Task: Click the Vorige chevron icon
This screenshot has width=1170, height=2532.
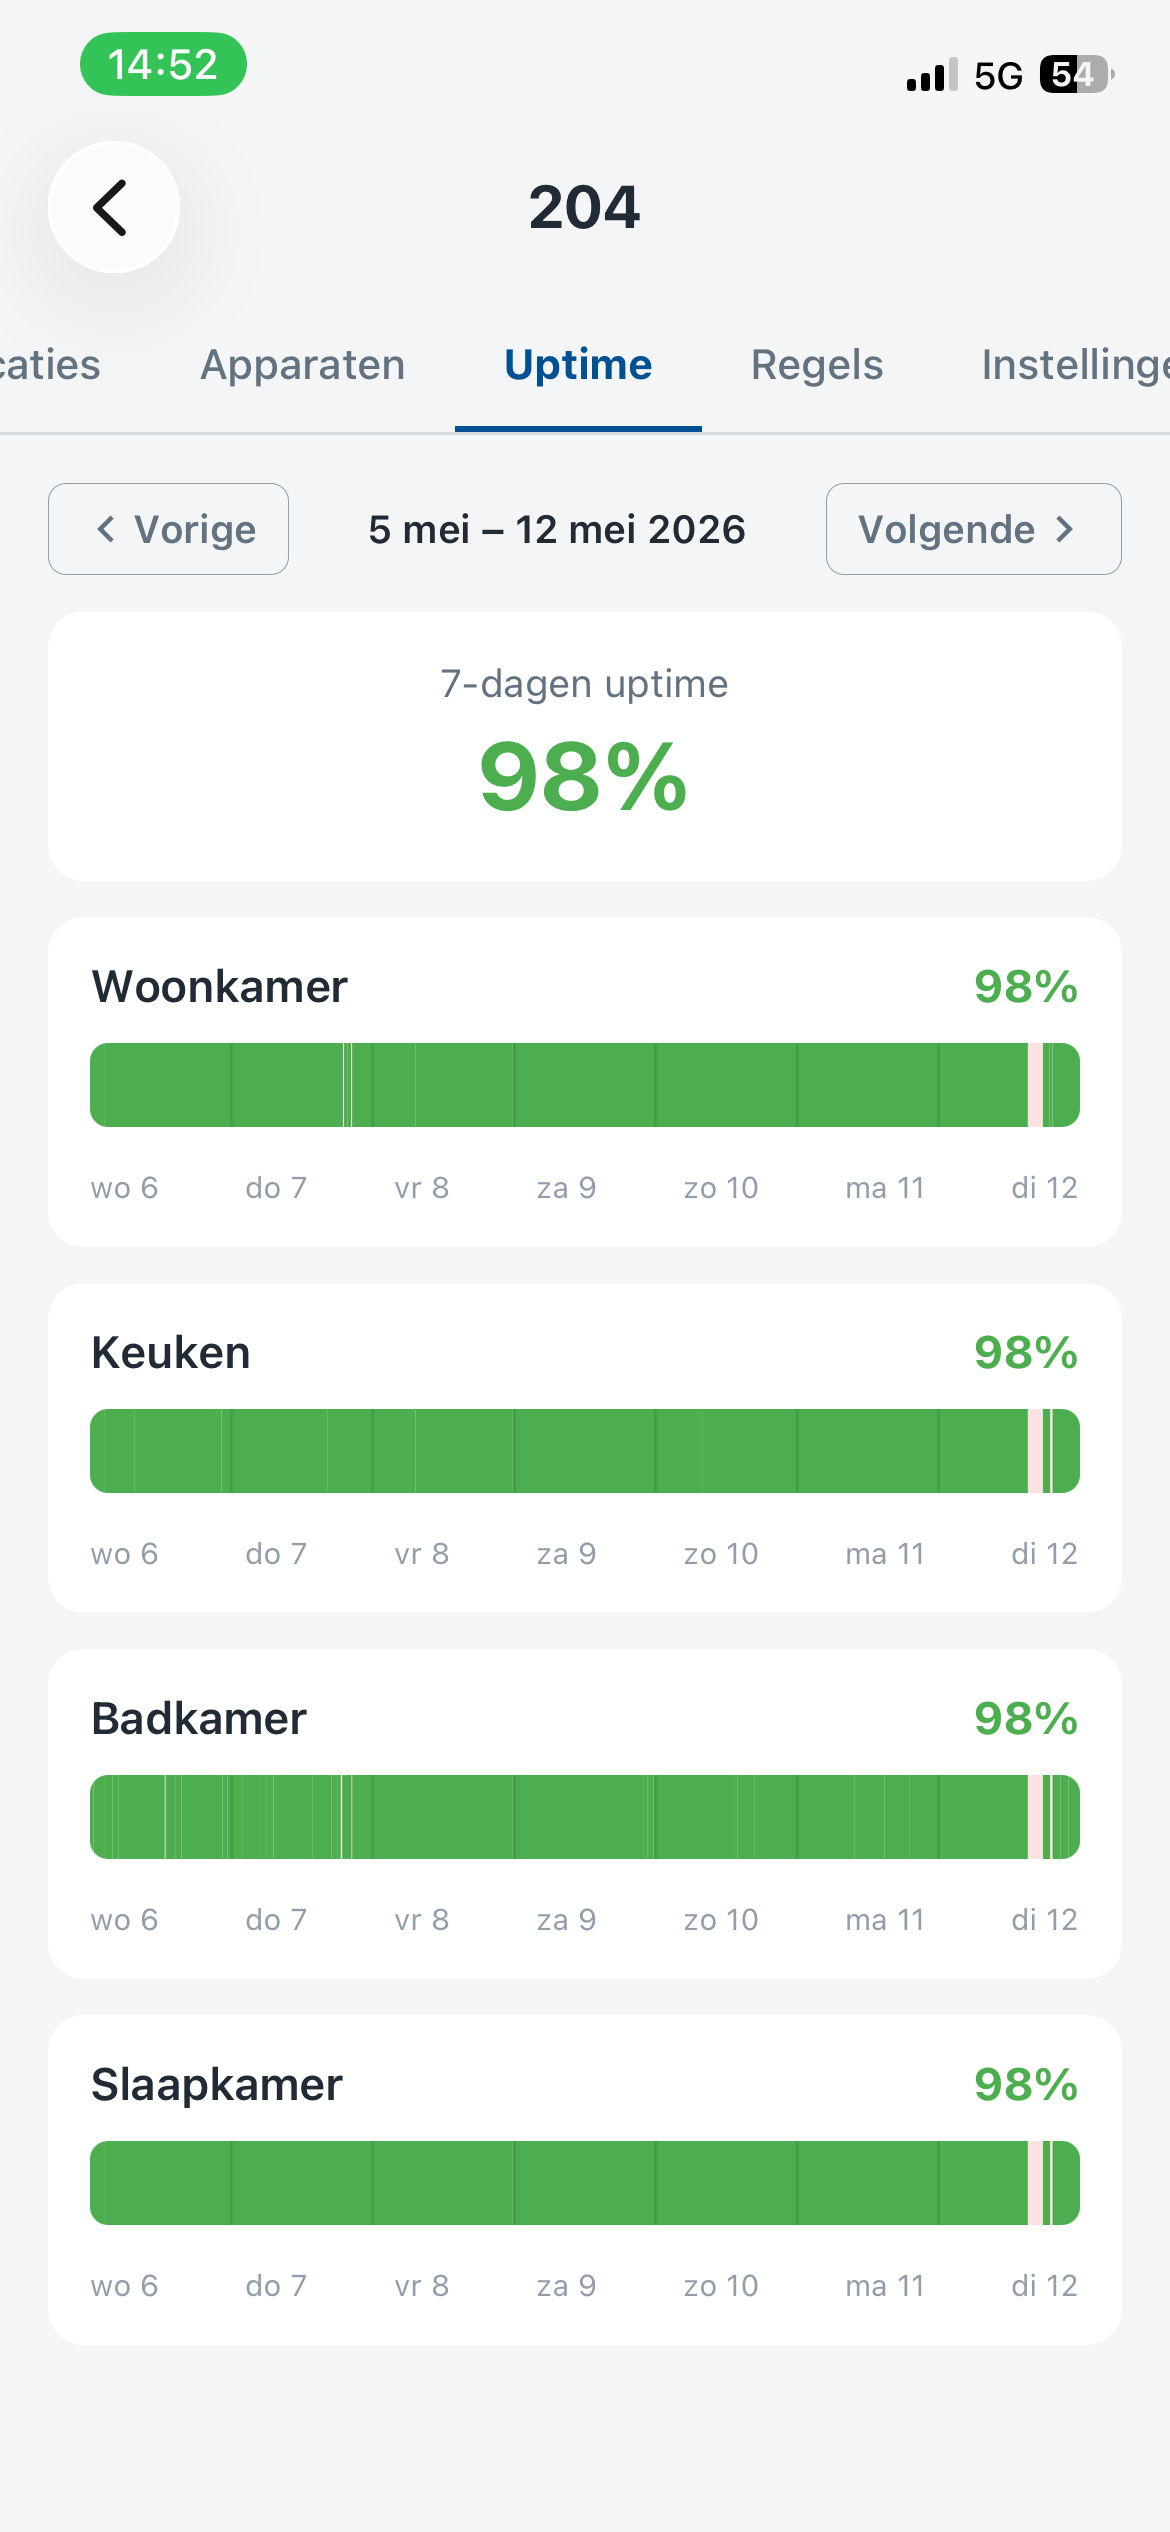Action: pos(106,529)
